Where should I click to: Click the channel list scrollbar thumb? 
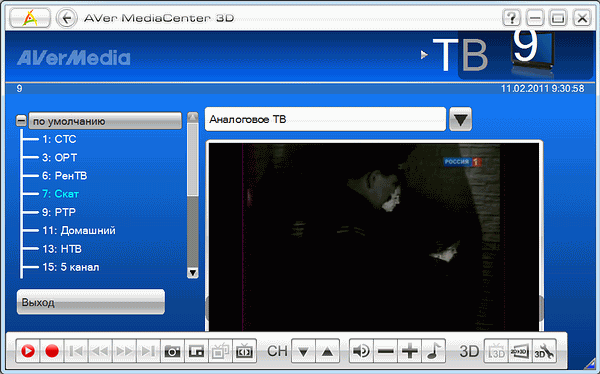point(193,159)
